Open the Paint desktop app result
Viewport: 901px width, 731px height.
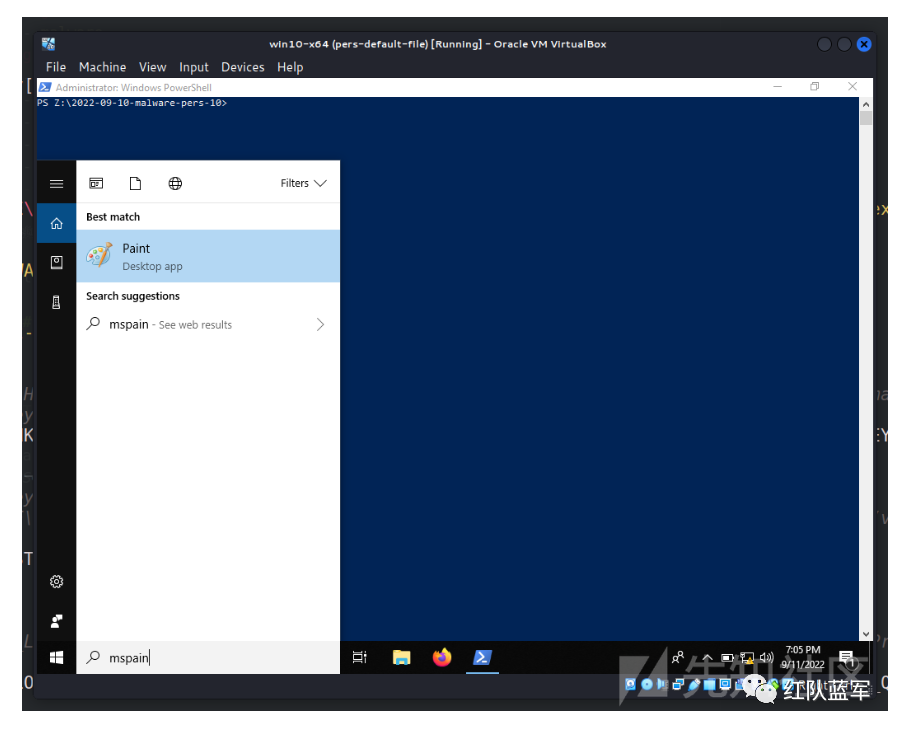click(x=208, y=256)
